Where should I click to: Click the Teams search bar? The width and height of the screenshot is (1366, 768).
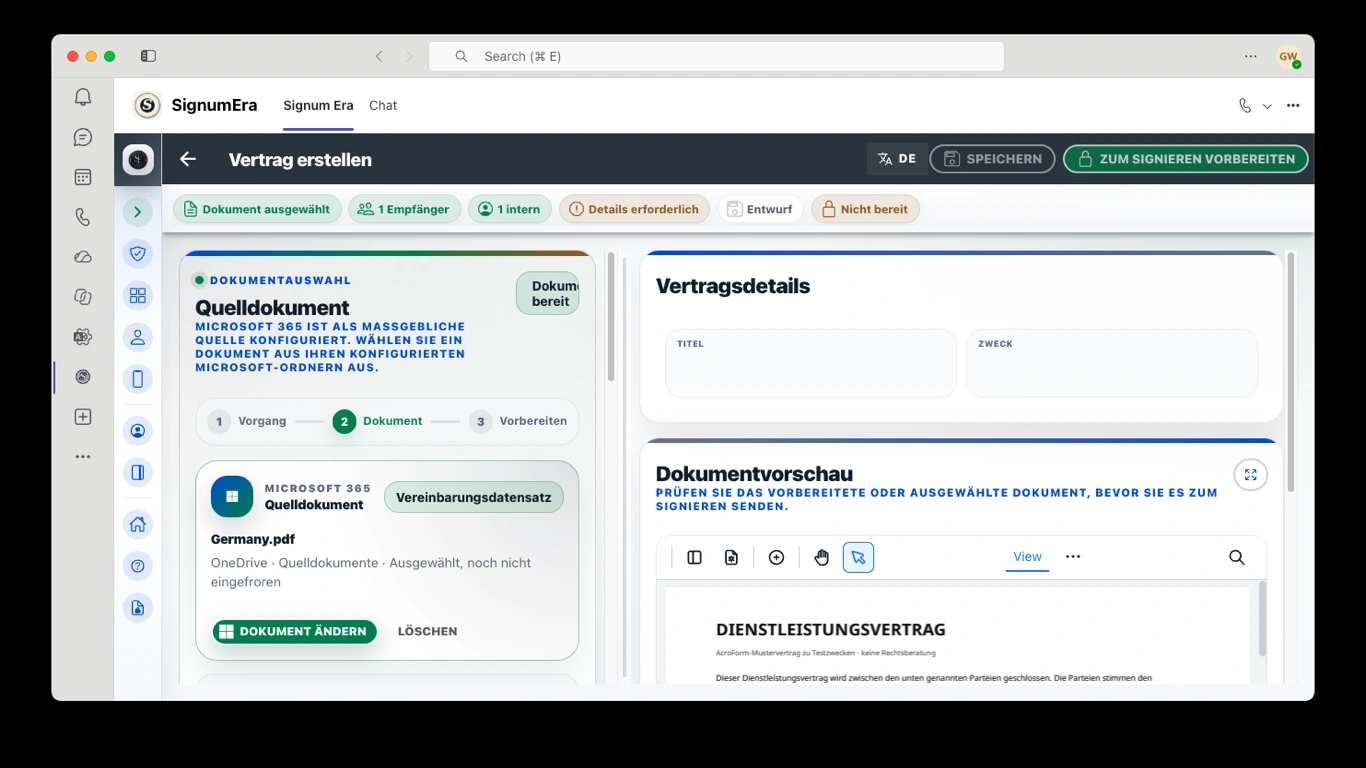[716, 56]
